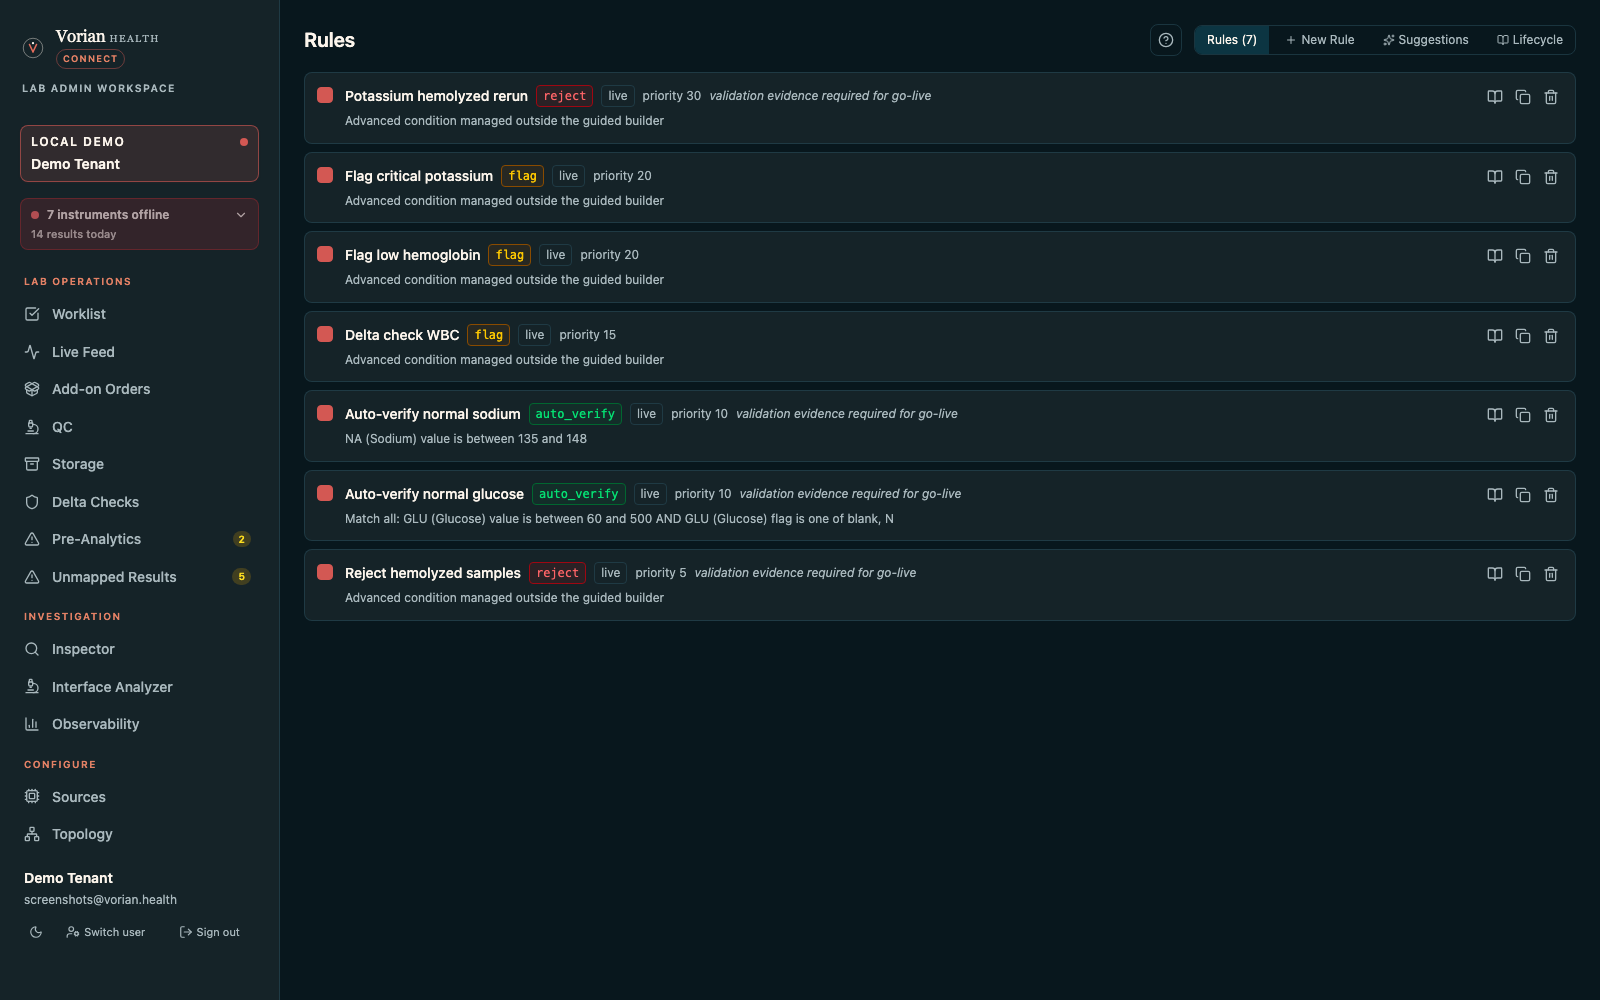Click the flag tag on Delta check WBC
The image size is (1600, 1000).
pos(489,335)
